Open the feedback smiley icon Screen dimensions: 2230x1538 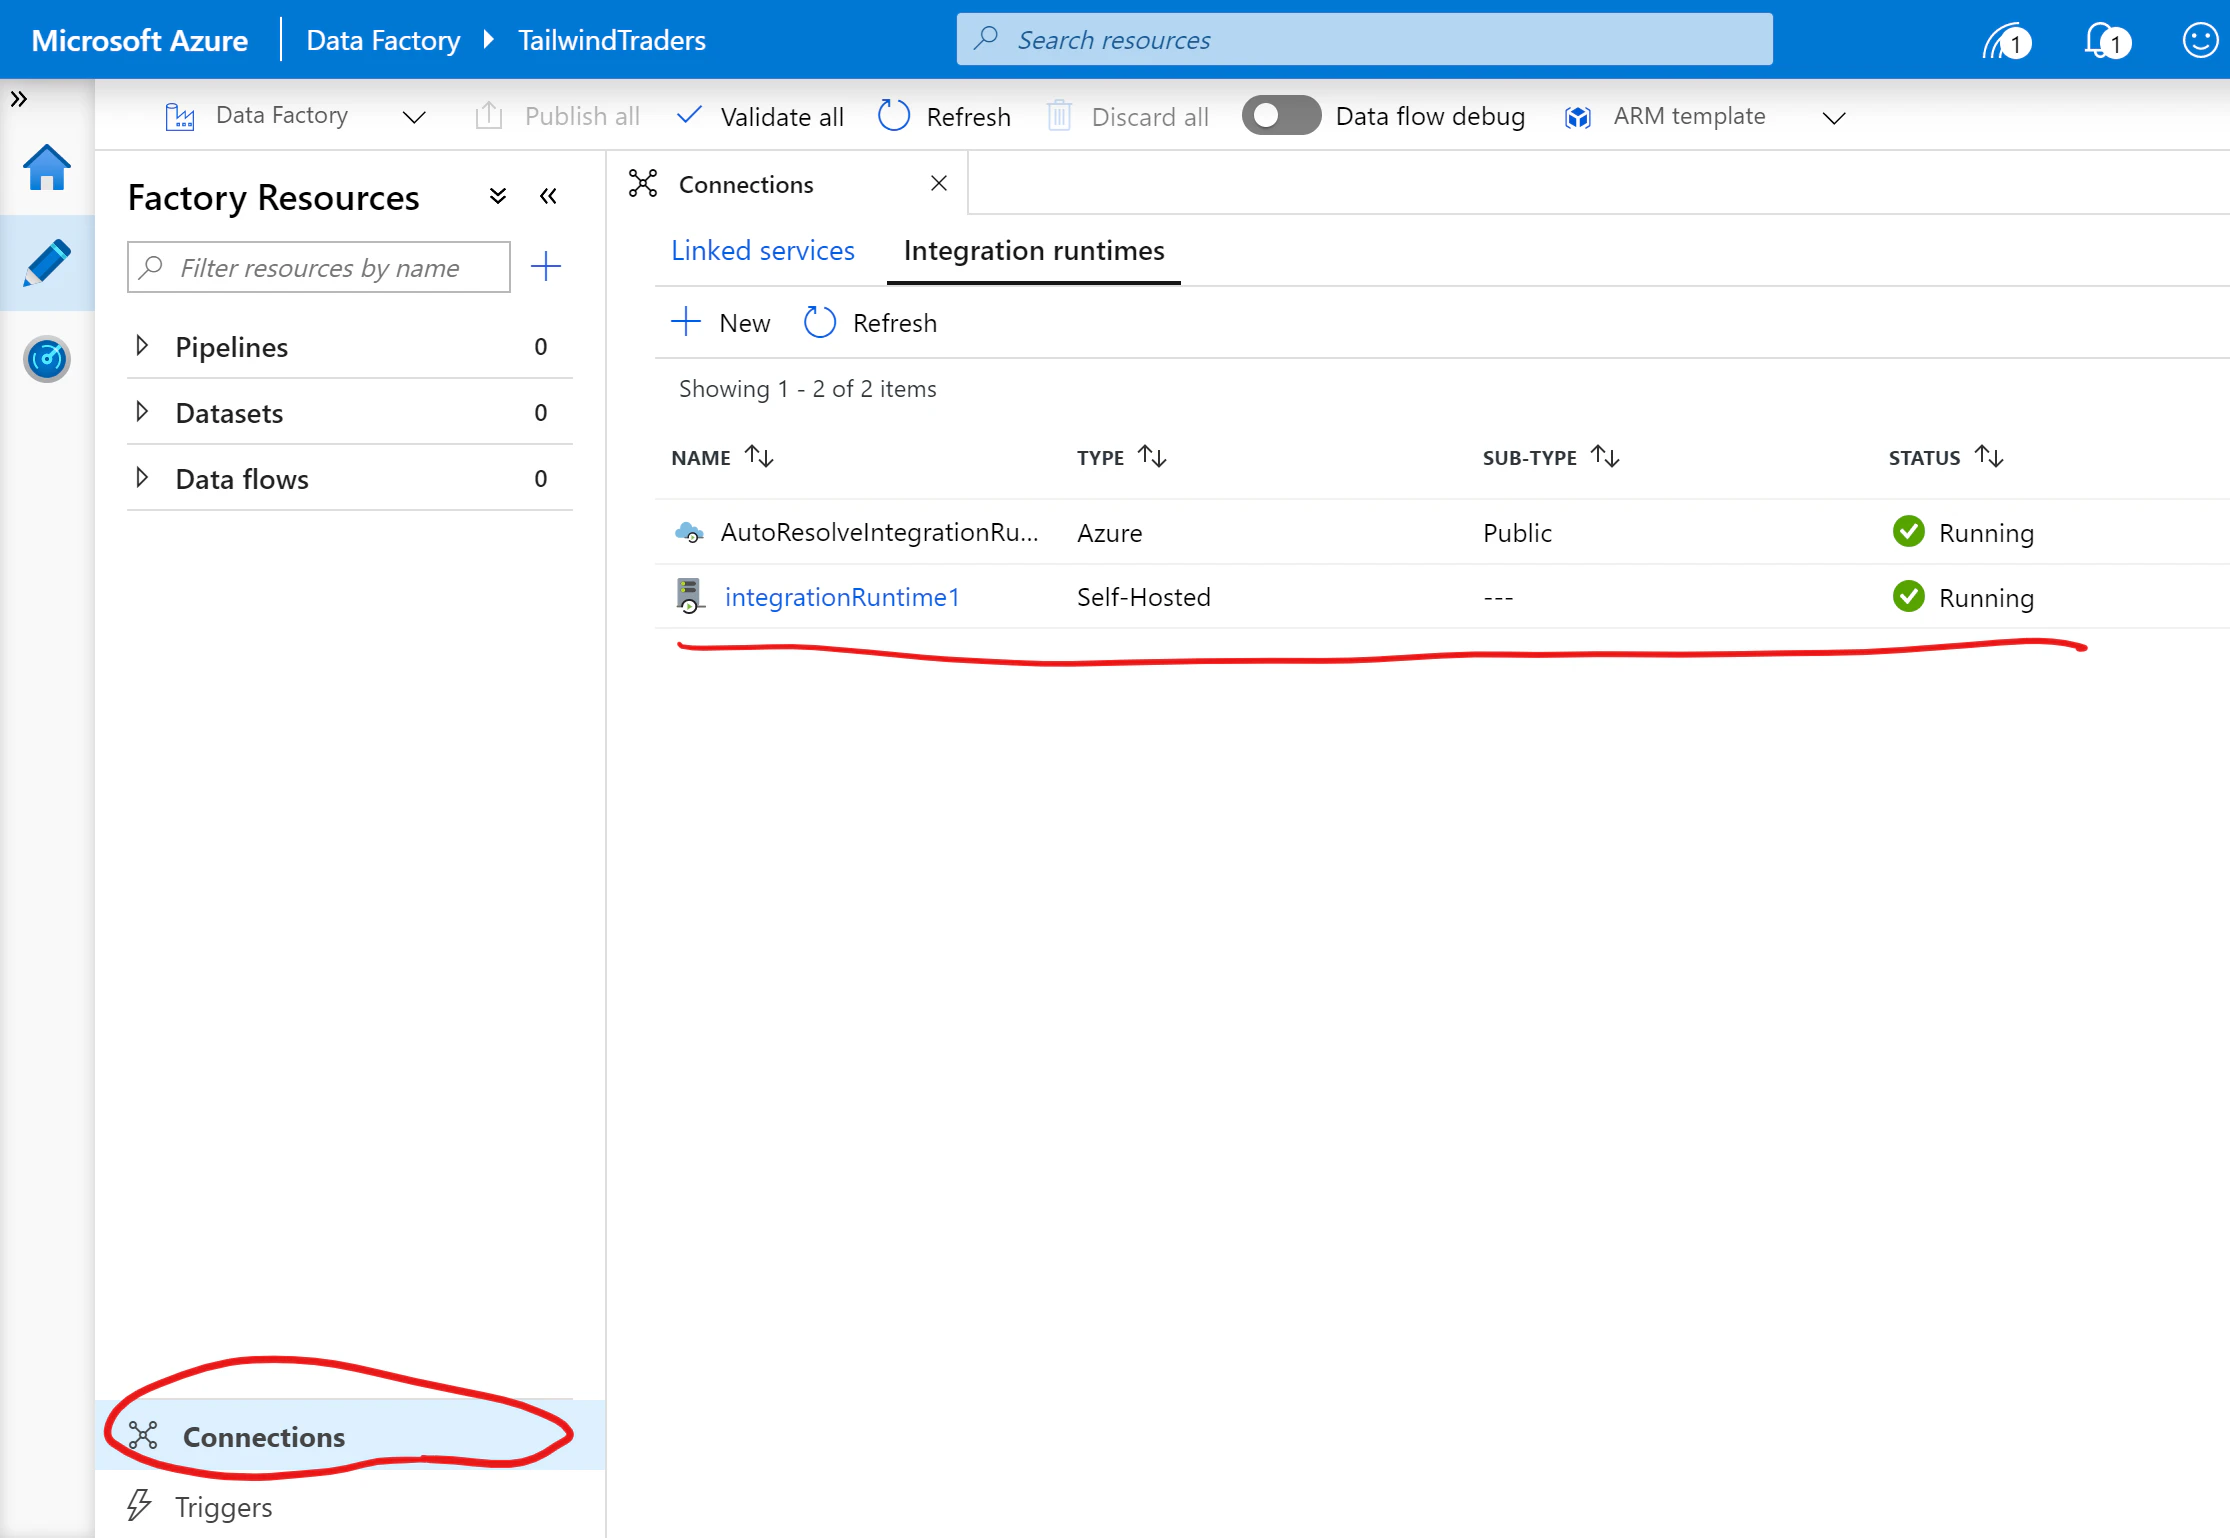(x=2199, y=40)
